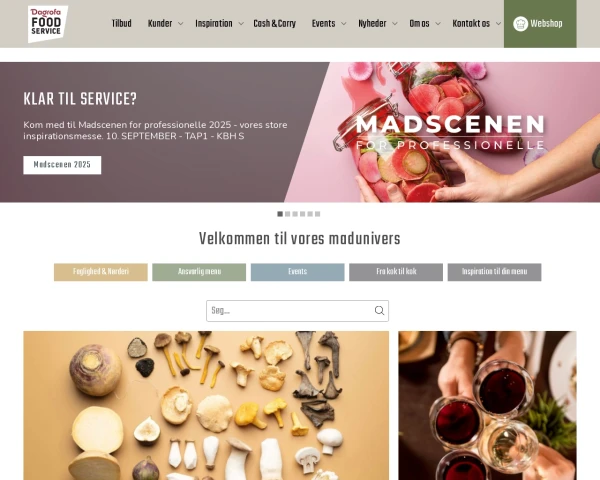Viewport: 600px width, 480px height.
Task: Click the blue Events category button
Action: (297, 272)
